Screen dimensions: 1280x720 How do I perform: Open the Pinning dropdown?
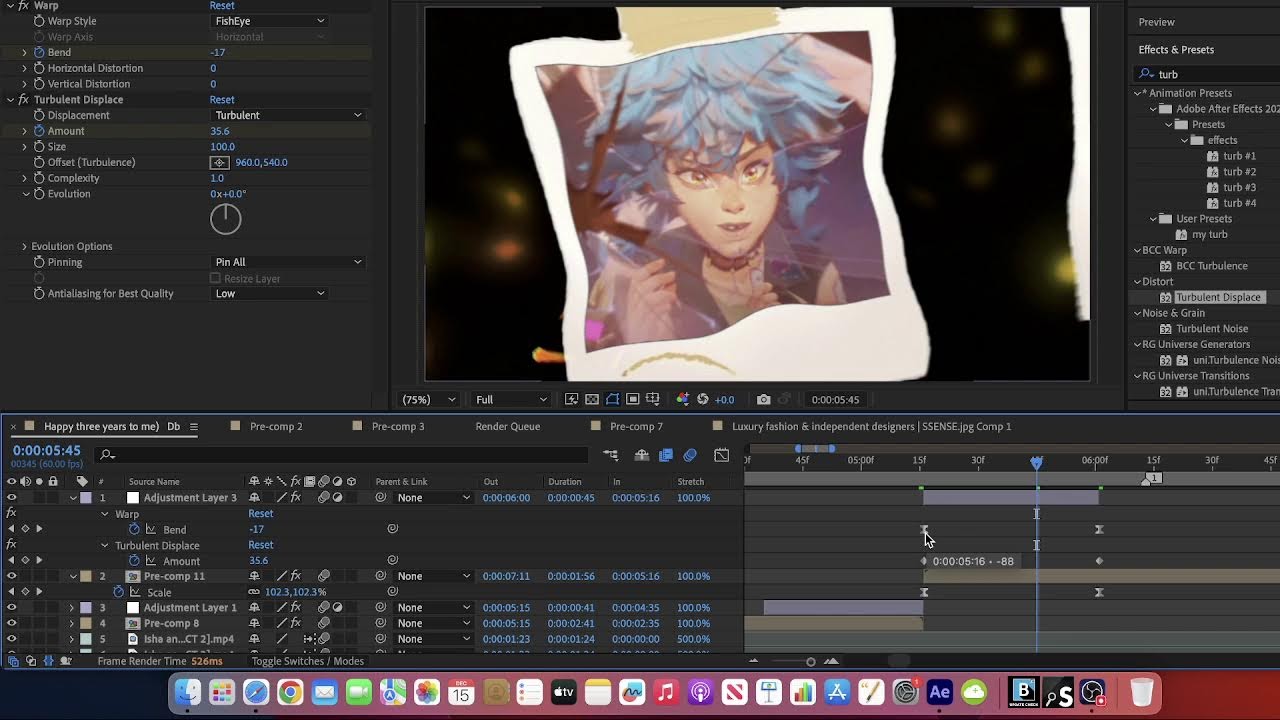(288, 262)
